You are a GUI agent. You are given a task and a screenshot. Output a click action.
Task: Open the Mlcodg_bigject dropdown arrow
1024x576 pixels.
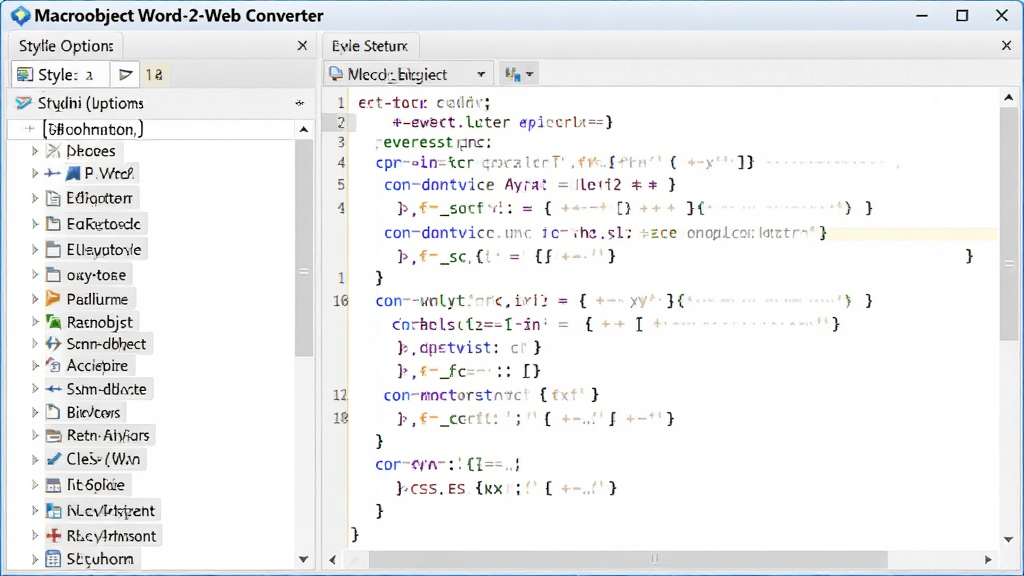[481, 74]
